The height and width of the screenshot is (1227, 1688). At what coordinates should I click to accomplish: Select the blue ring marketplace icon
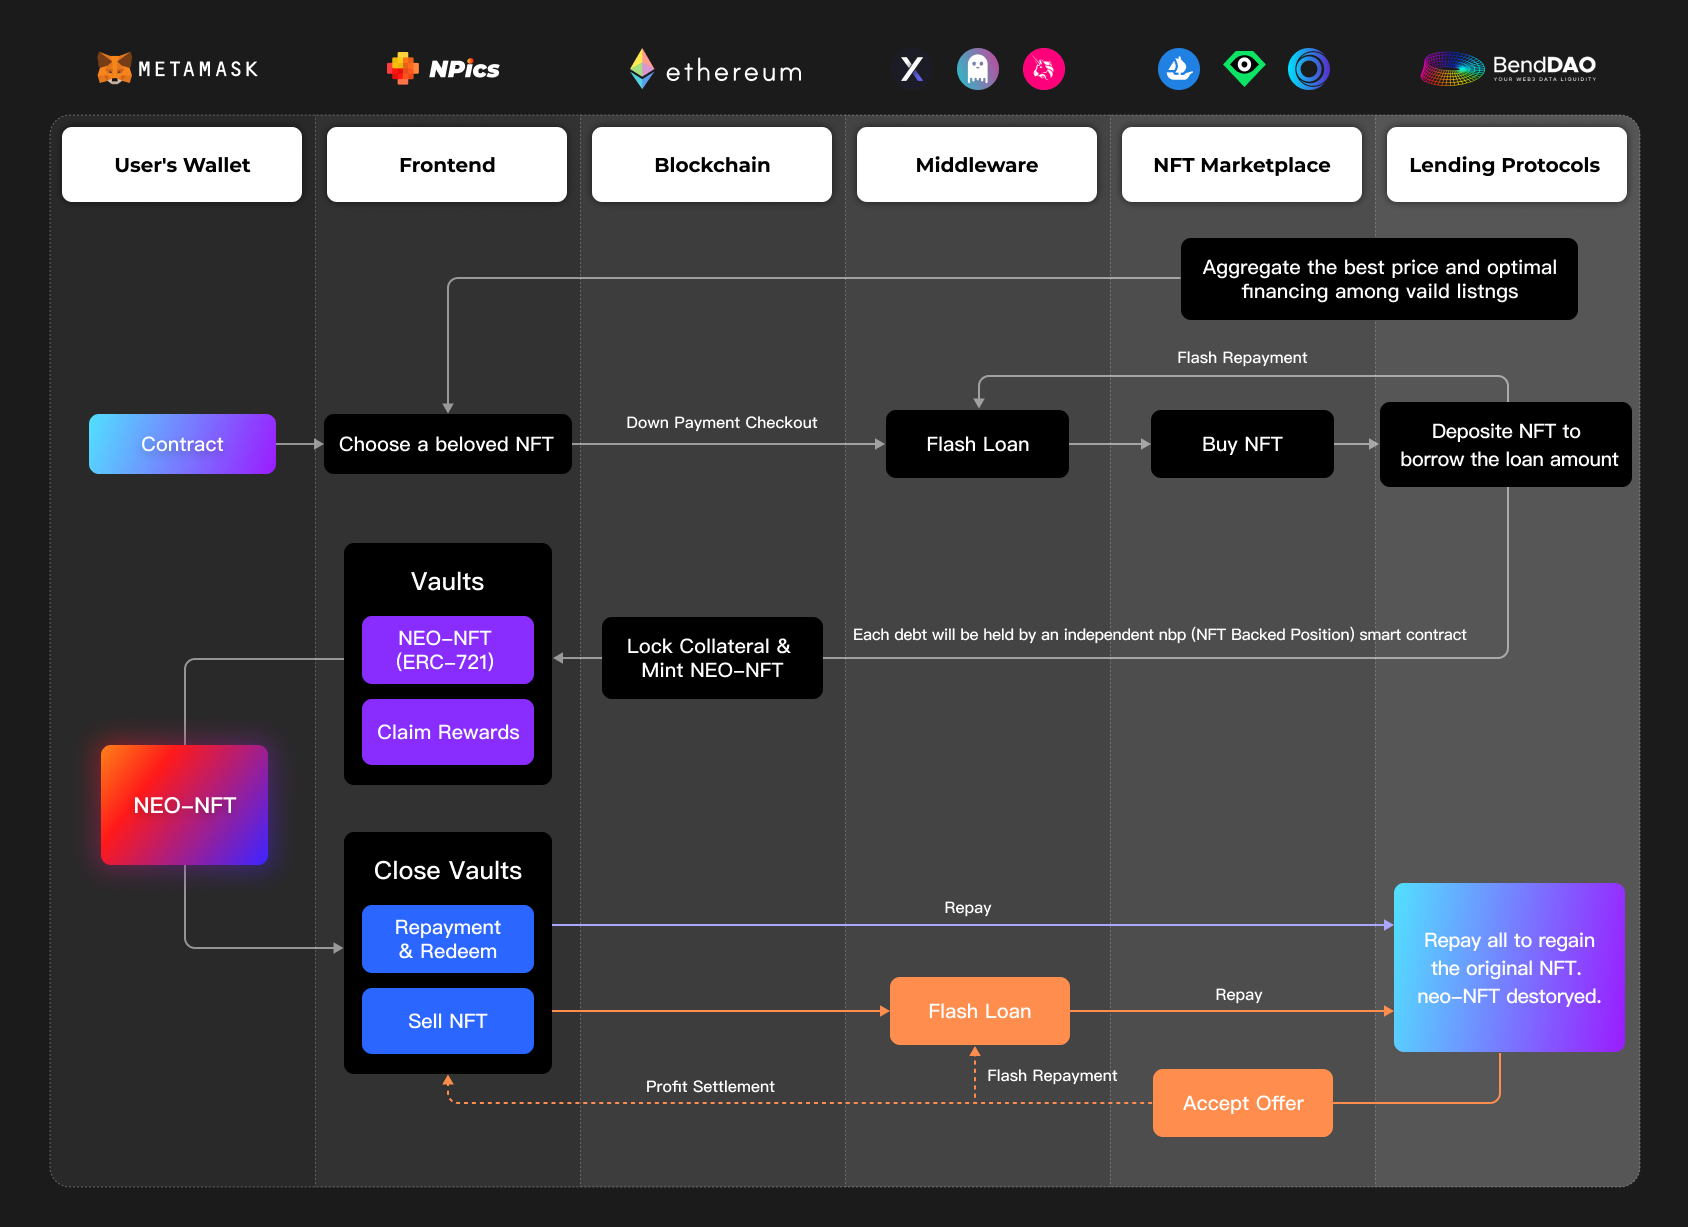tap(1308, 69)
